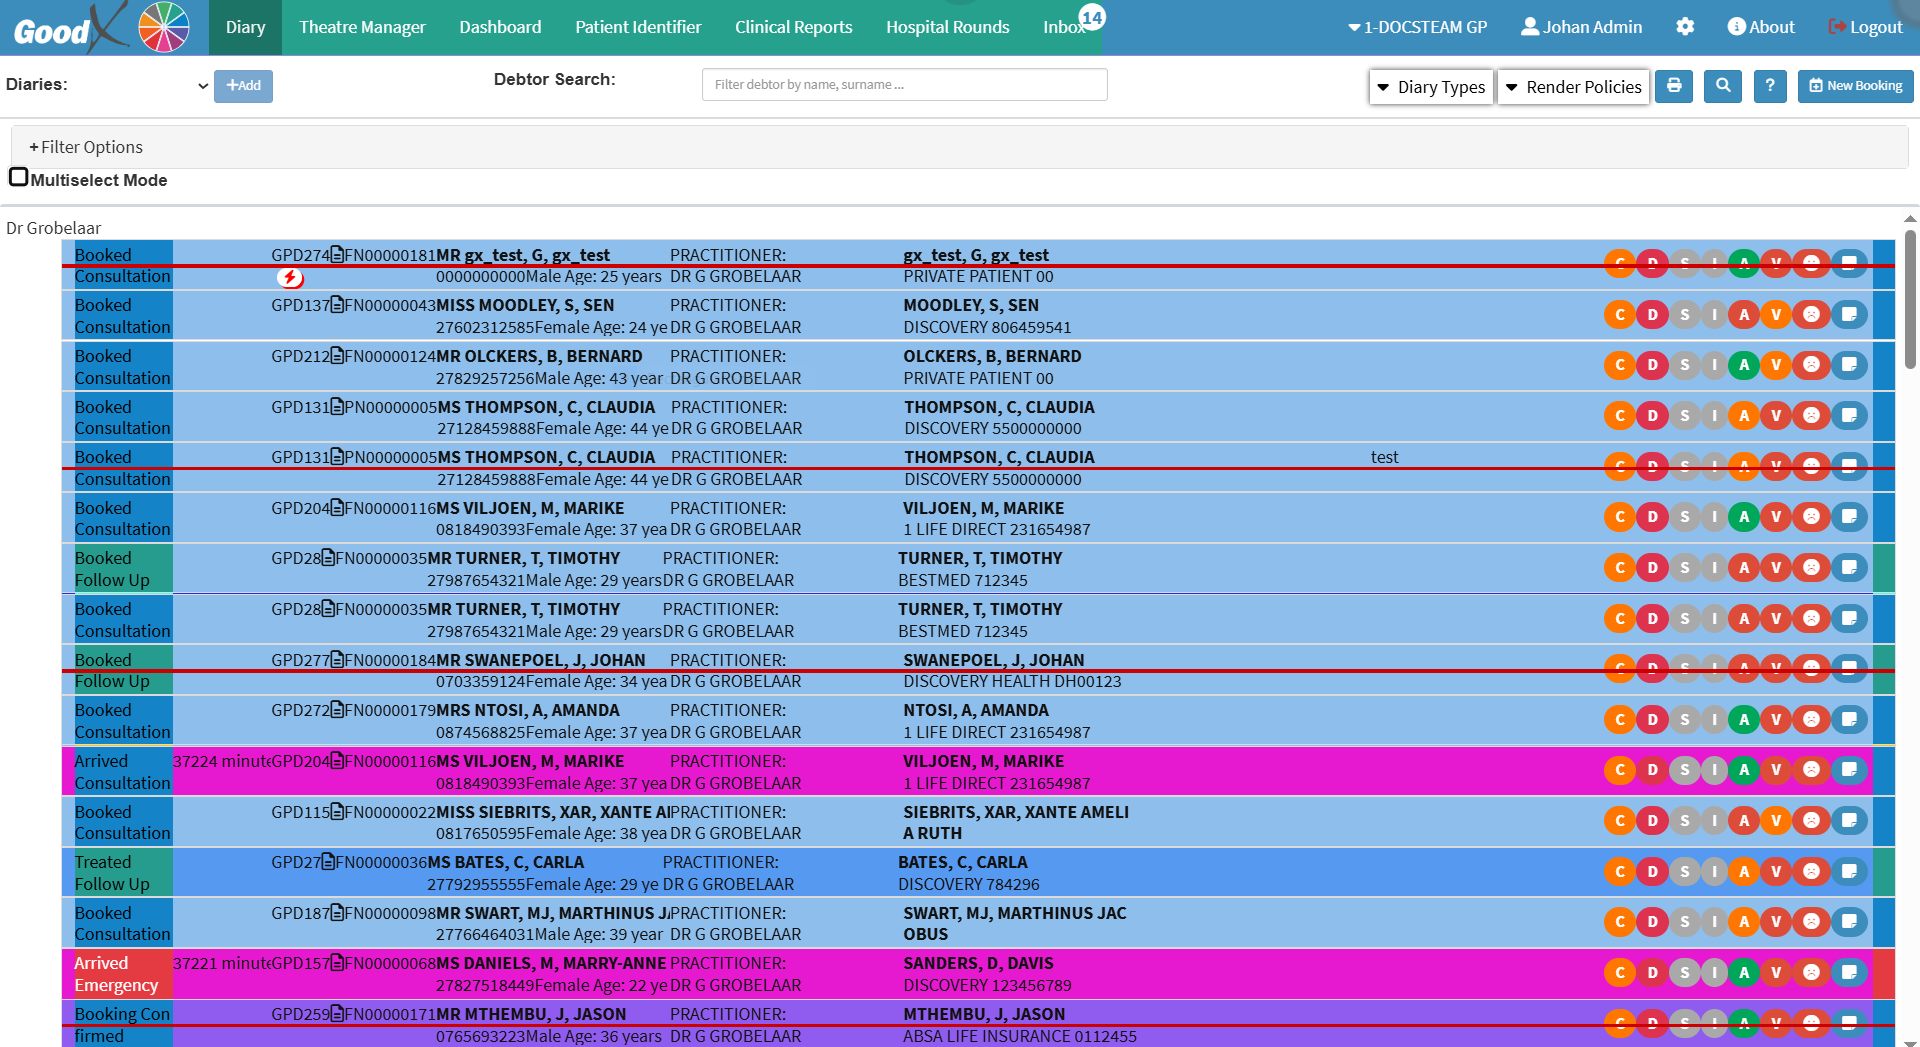Click the sad face icon in Daniels' Emergency row
The image size is (1920, 1047).
pos(1811,973)
